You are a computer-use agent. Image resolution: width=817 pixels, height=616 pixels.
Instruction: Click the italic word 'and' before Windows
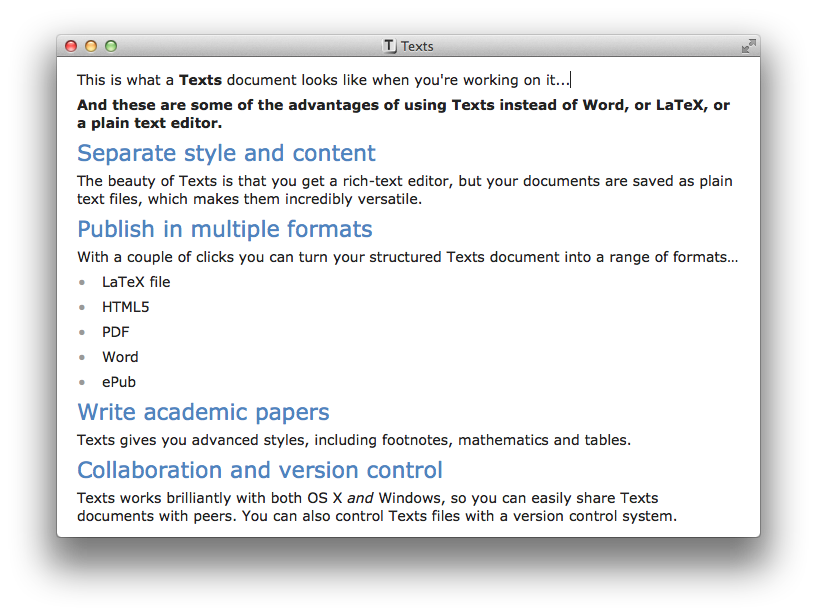(x=360, y=498)
